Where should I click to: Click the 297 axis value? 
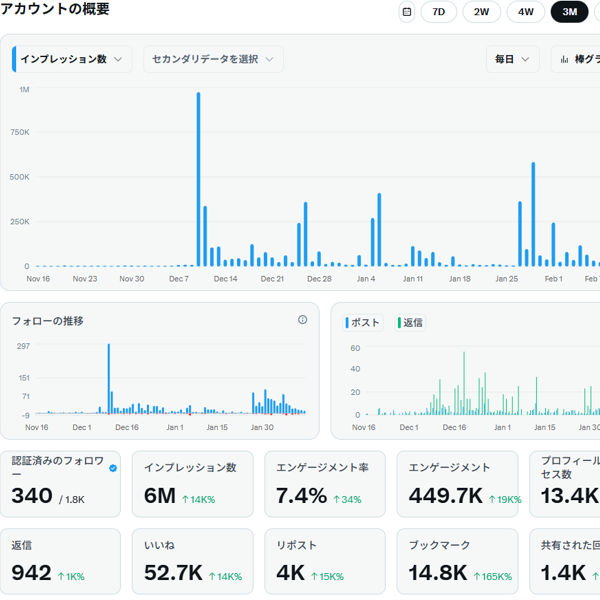point(23,346)
